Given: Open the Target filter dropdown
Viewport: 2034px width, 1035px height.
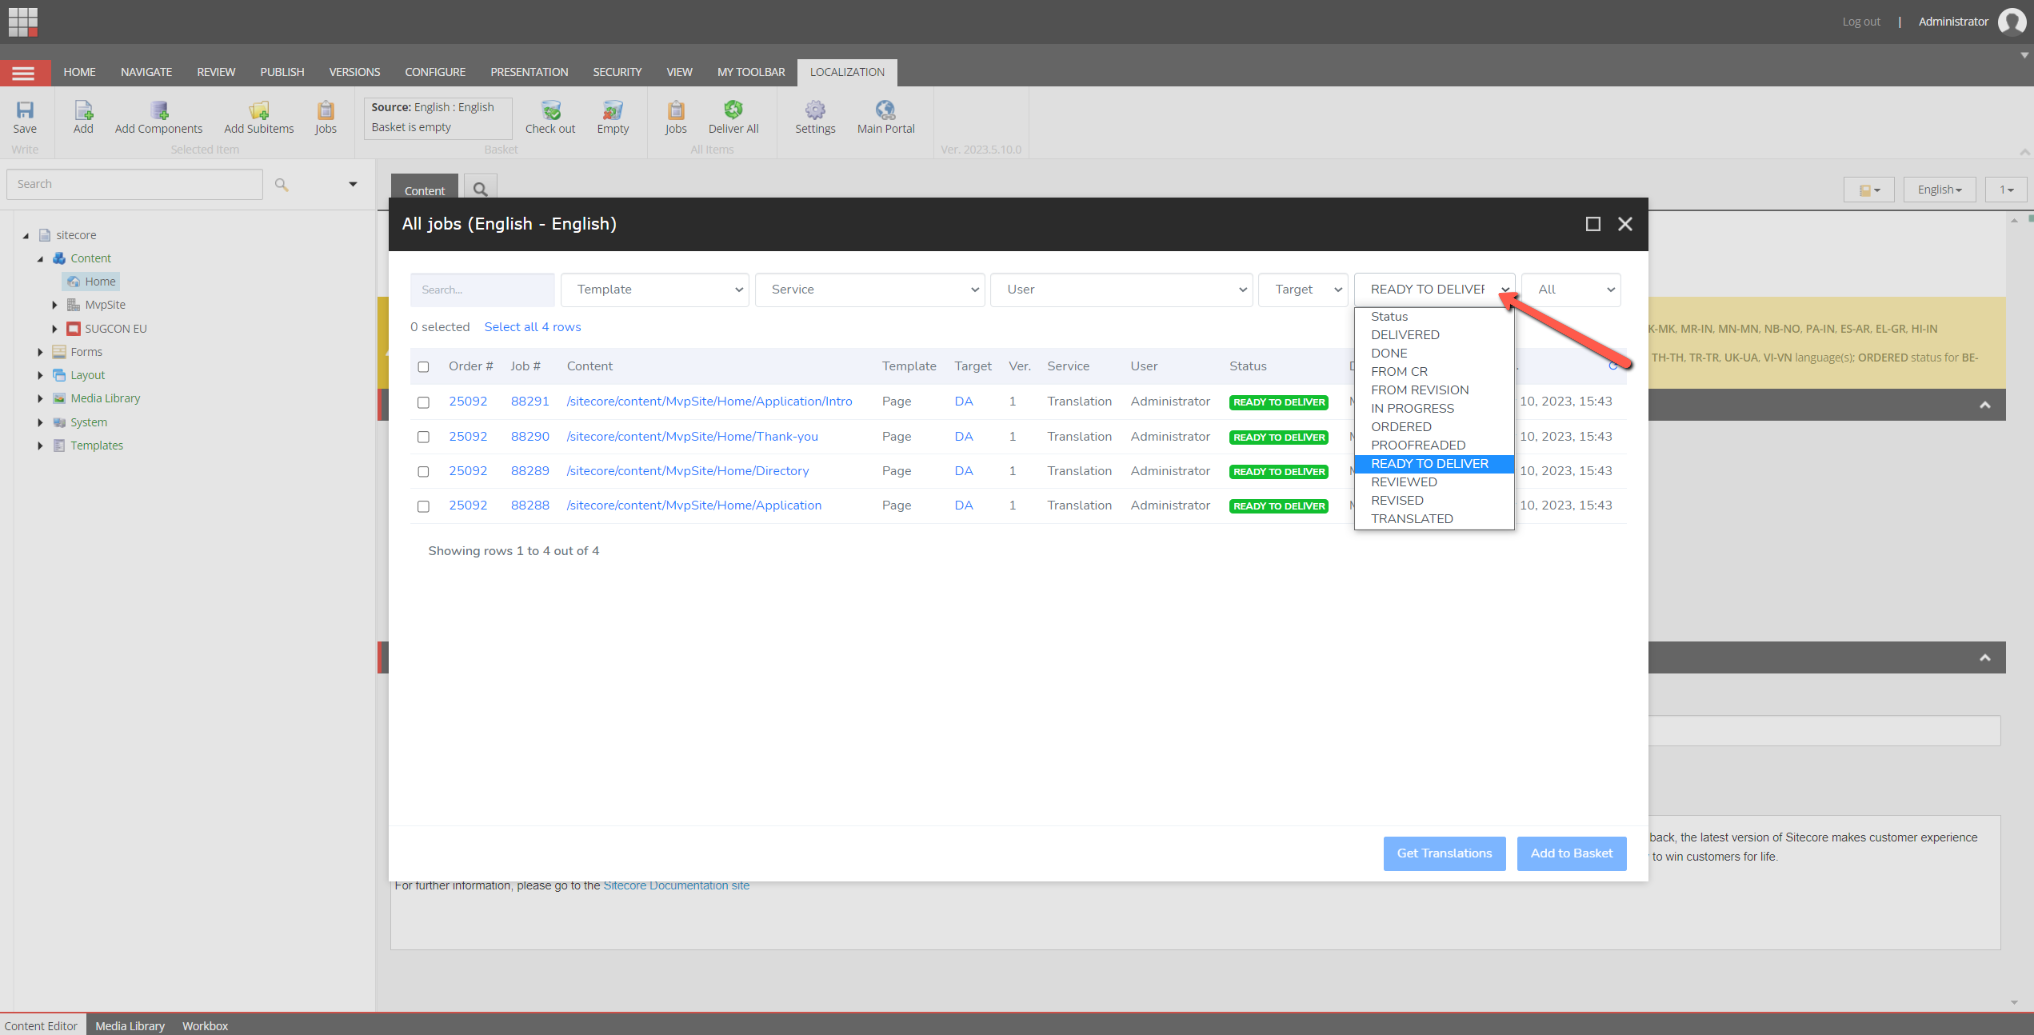Looking at the screenshot, I should point(1303,290).
